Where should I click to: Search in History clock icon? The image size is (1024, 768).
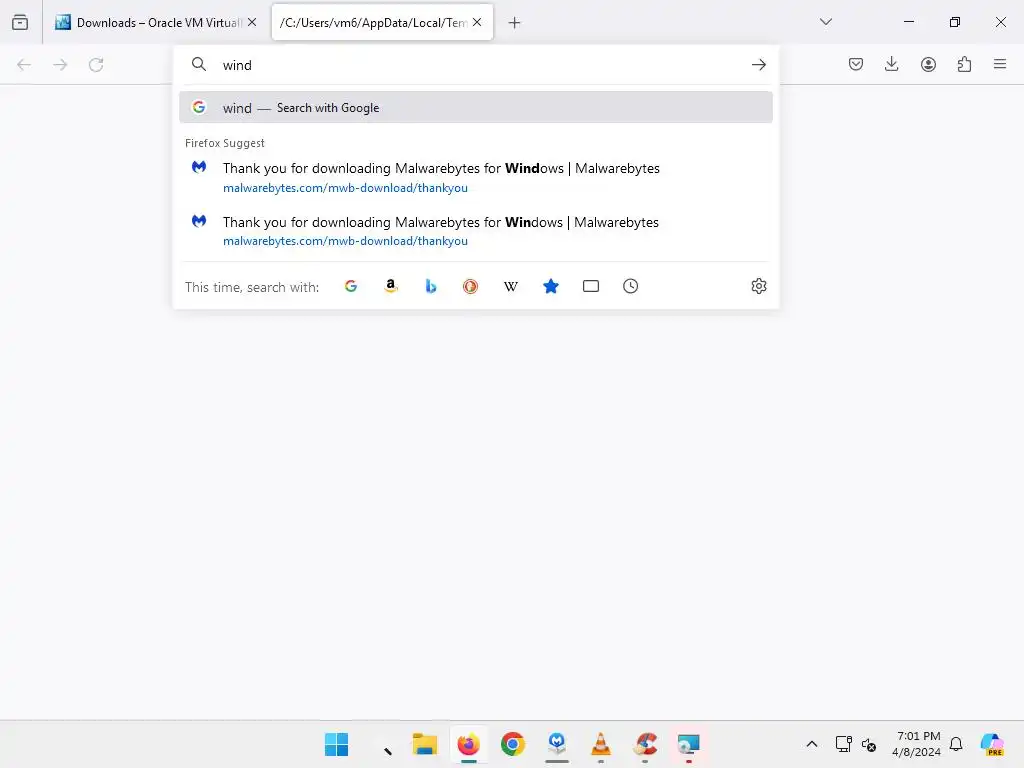[x=630, y=286]
